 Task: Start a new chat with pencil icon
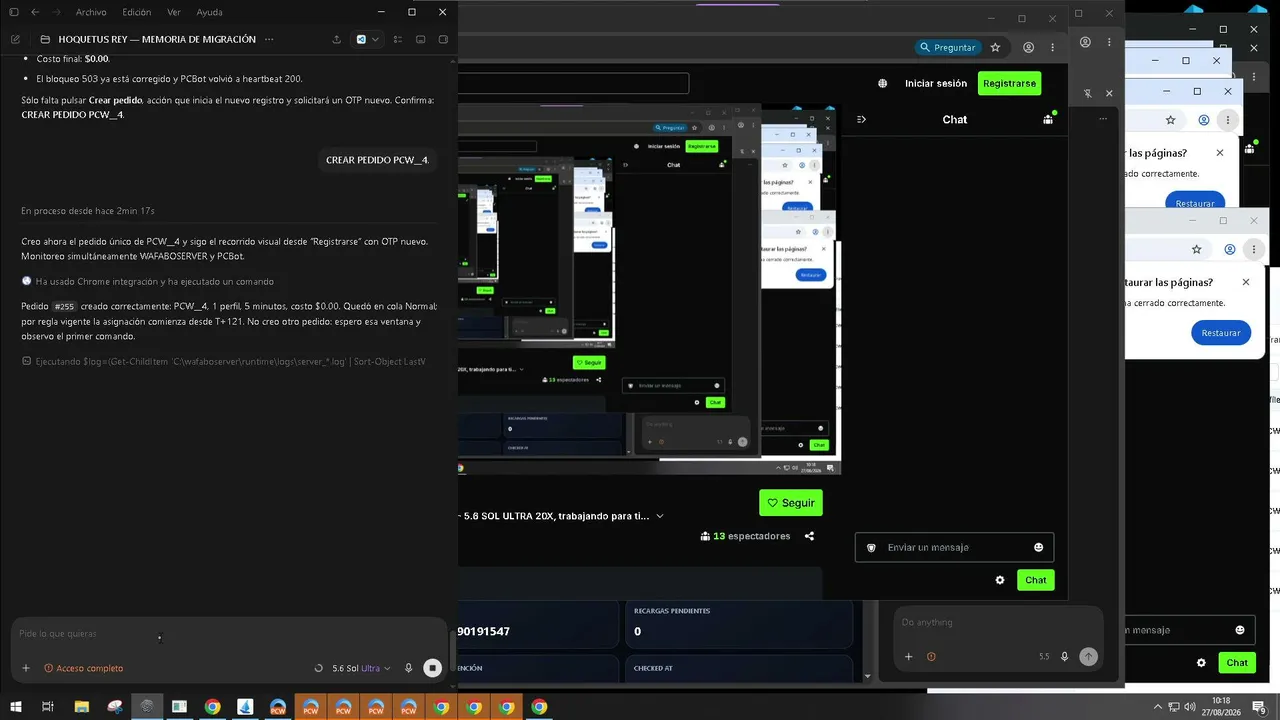coord(15,39)
